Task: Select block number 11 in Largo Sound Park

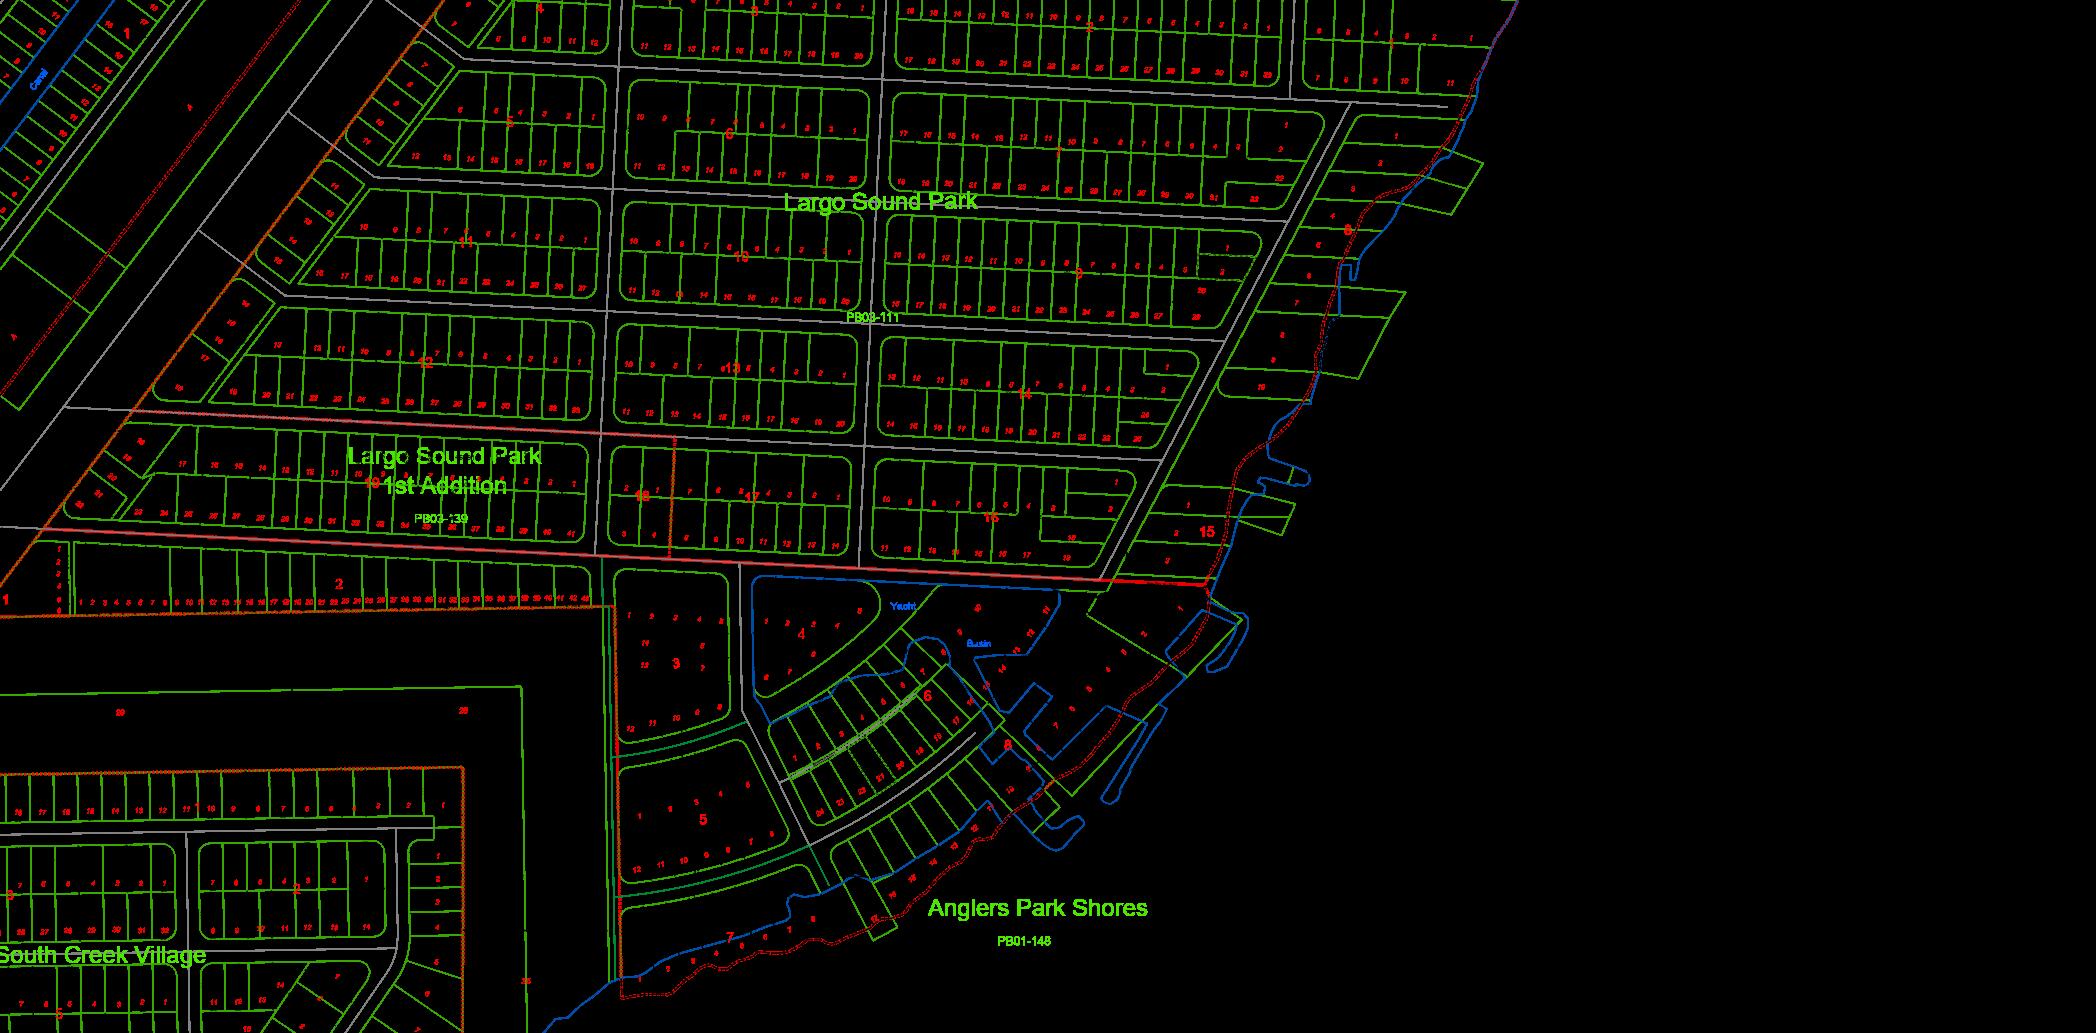Action: pos(465,241)
